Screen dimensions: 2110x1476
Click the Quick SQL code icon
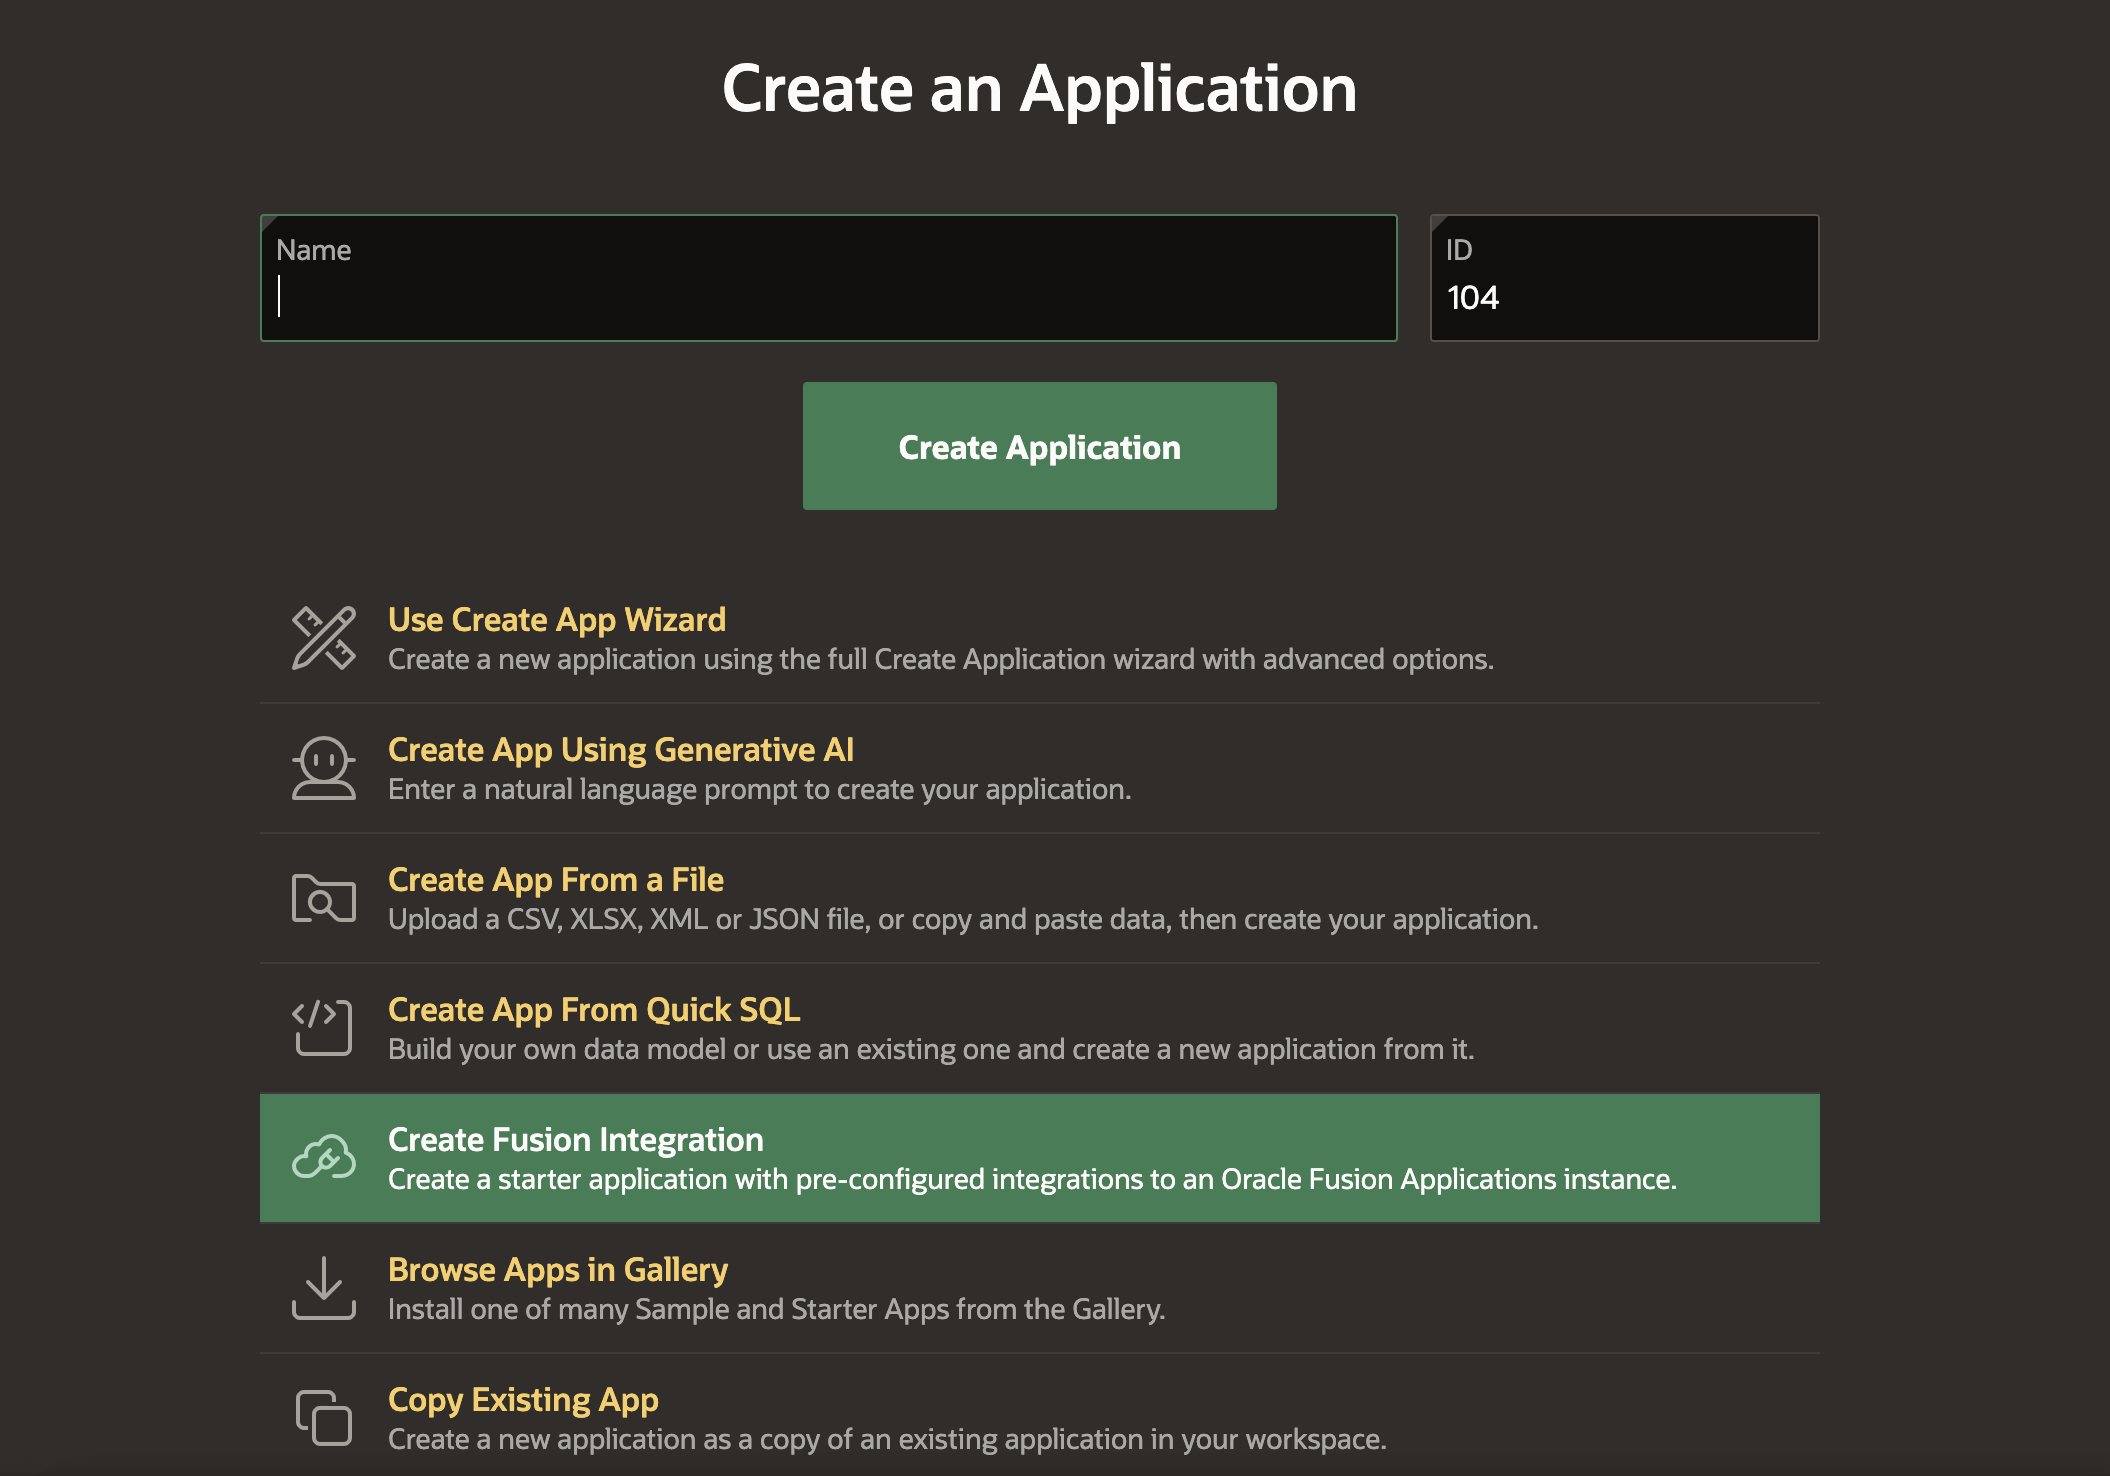tap(323, 1028)
